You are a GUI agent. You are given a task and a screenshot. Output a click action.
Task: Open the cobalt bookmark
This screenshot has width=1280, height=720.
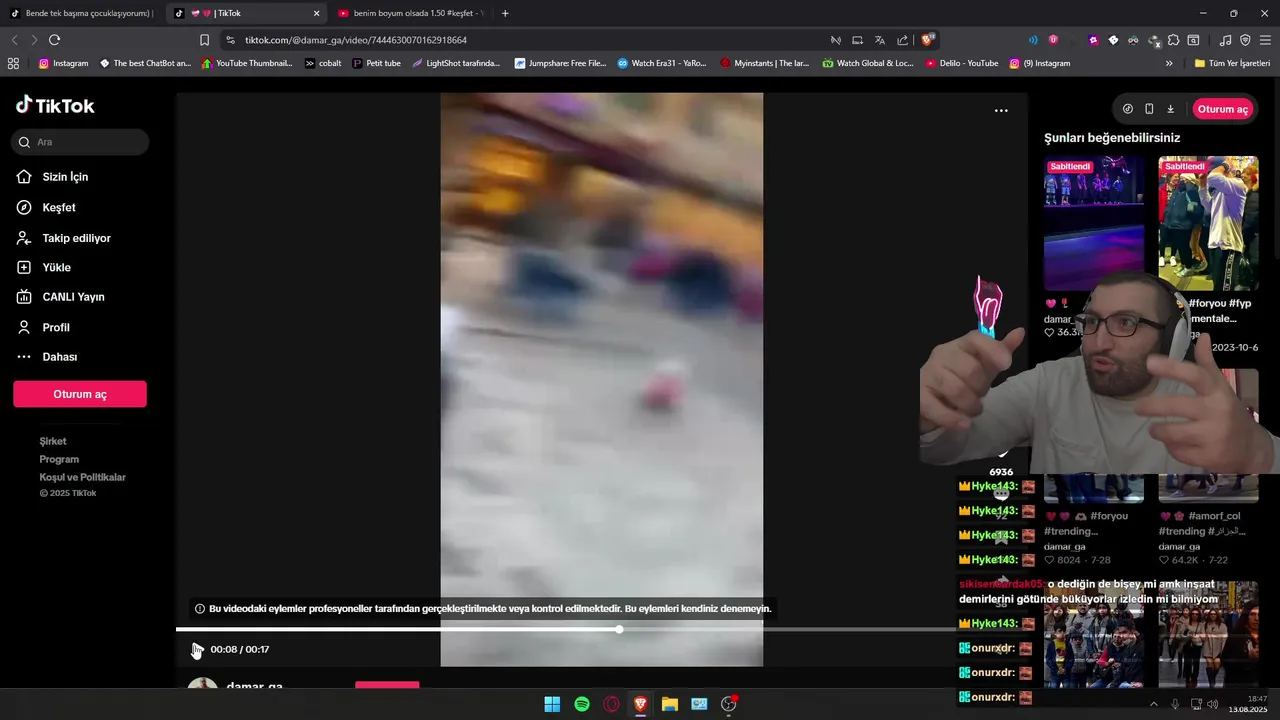pos(323,63)
